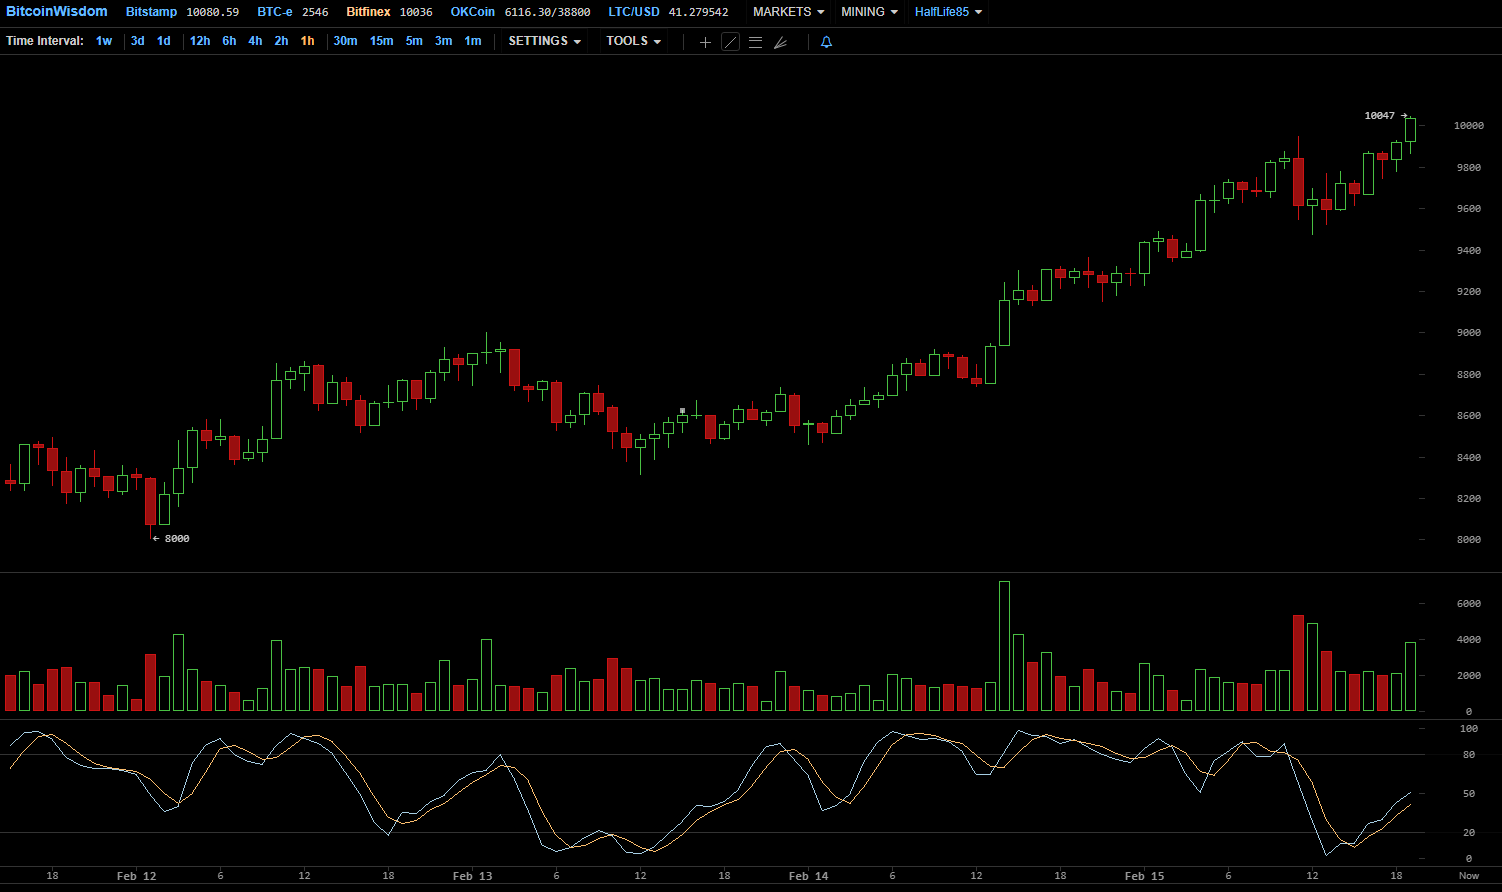Open the MARKETS dropdown menu

point(788,12)
